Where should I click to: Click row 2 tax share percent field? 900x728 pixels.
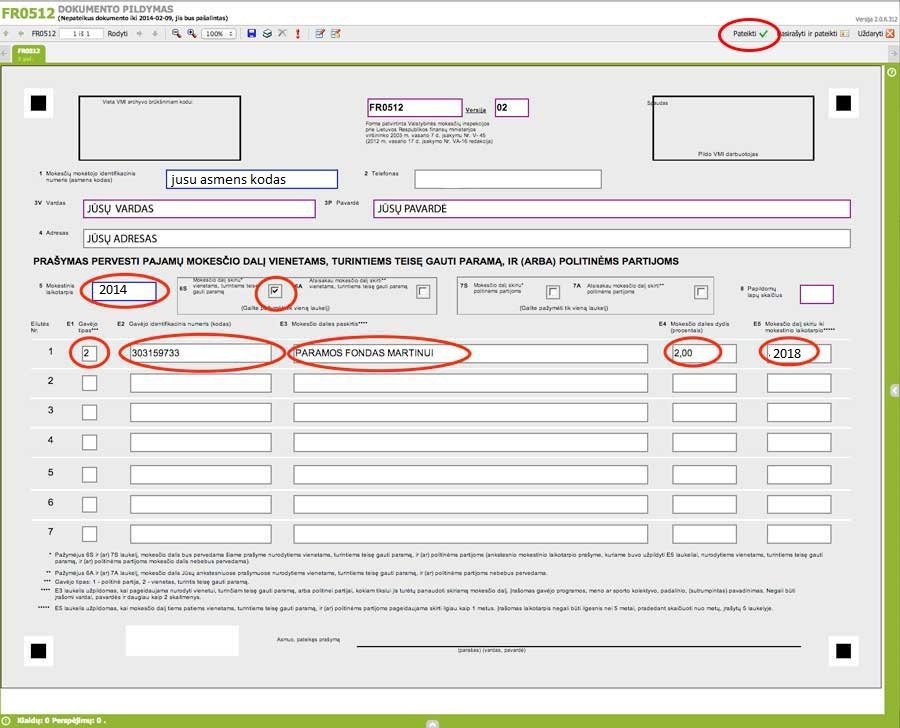[x=704, y=383]
